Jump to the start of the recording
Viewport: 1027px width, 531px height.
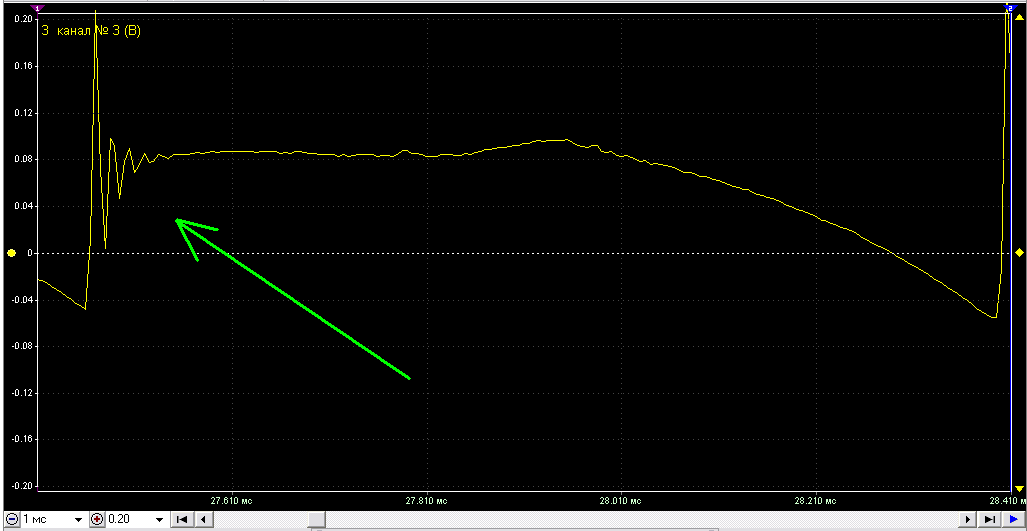pyautogui.click(x=182, y=520)
